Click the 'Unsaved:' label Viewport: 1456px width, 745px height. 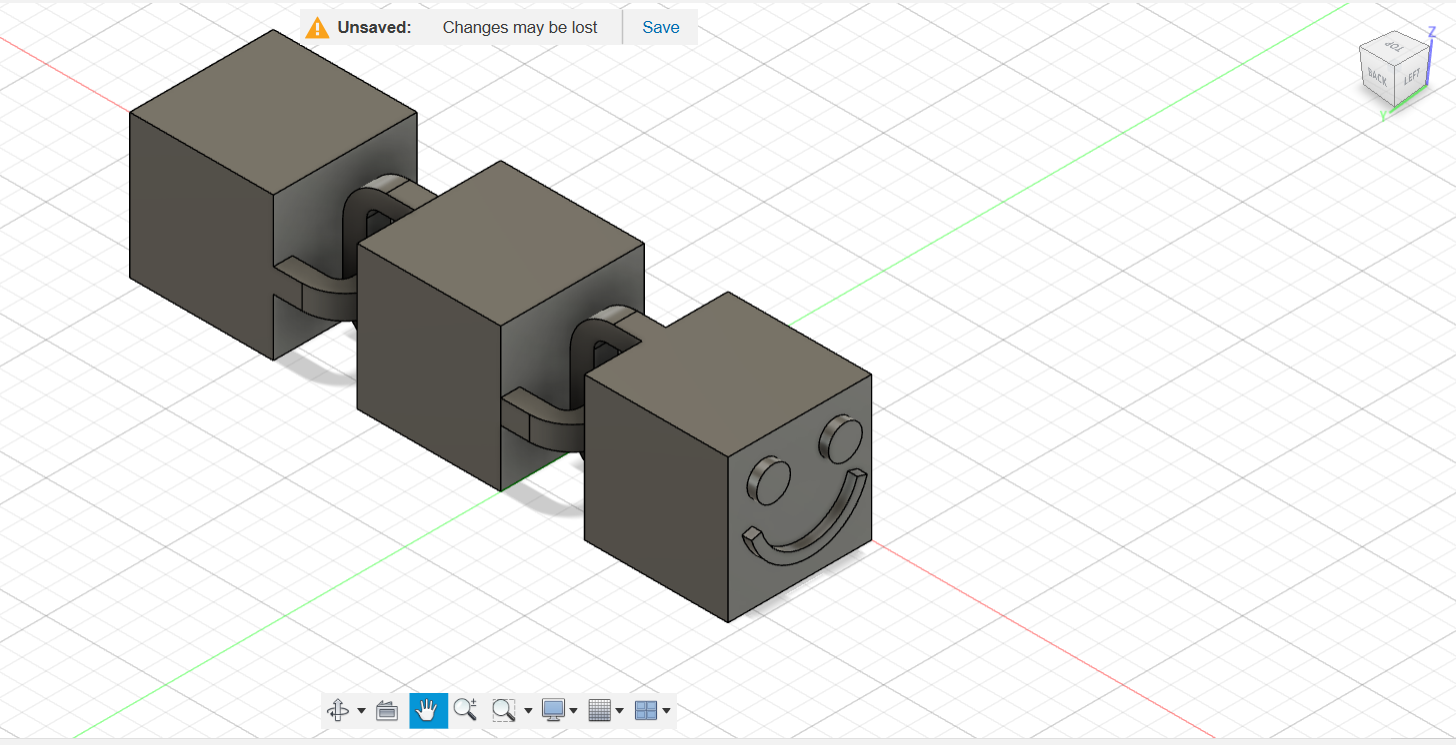[374, 27]
